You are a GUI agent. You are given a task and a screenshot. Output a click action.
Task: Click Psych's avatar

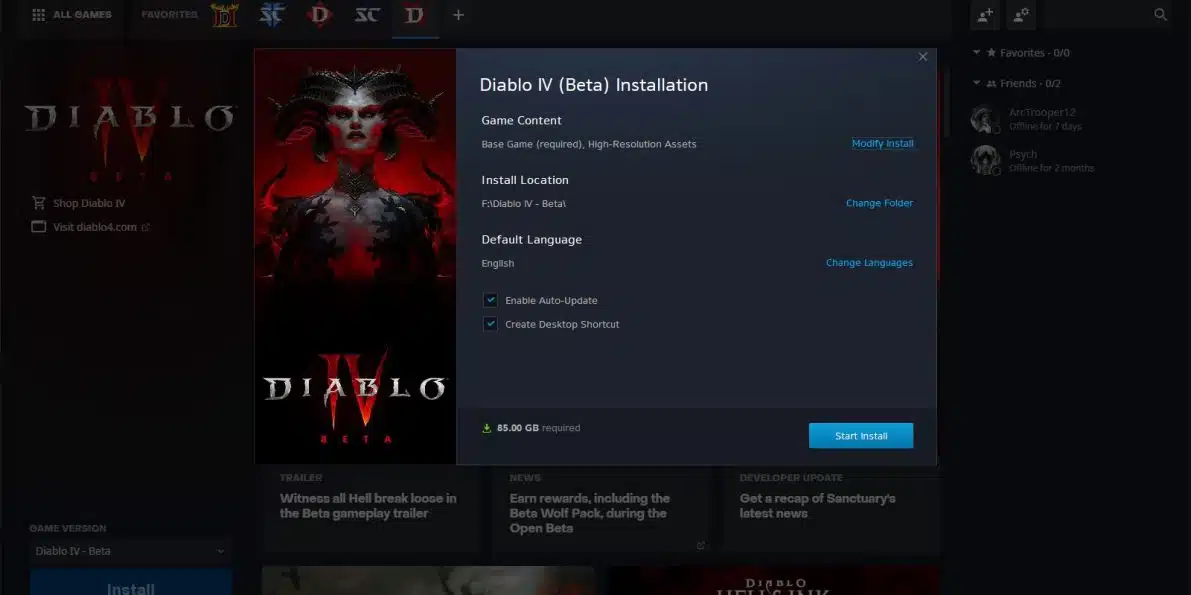click(x=984, y=160)
